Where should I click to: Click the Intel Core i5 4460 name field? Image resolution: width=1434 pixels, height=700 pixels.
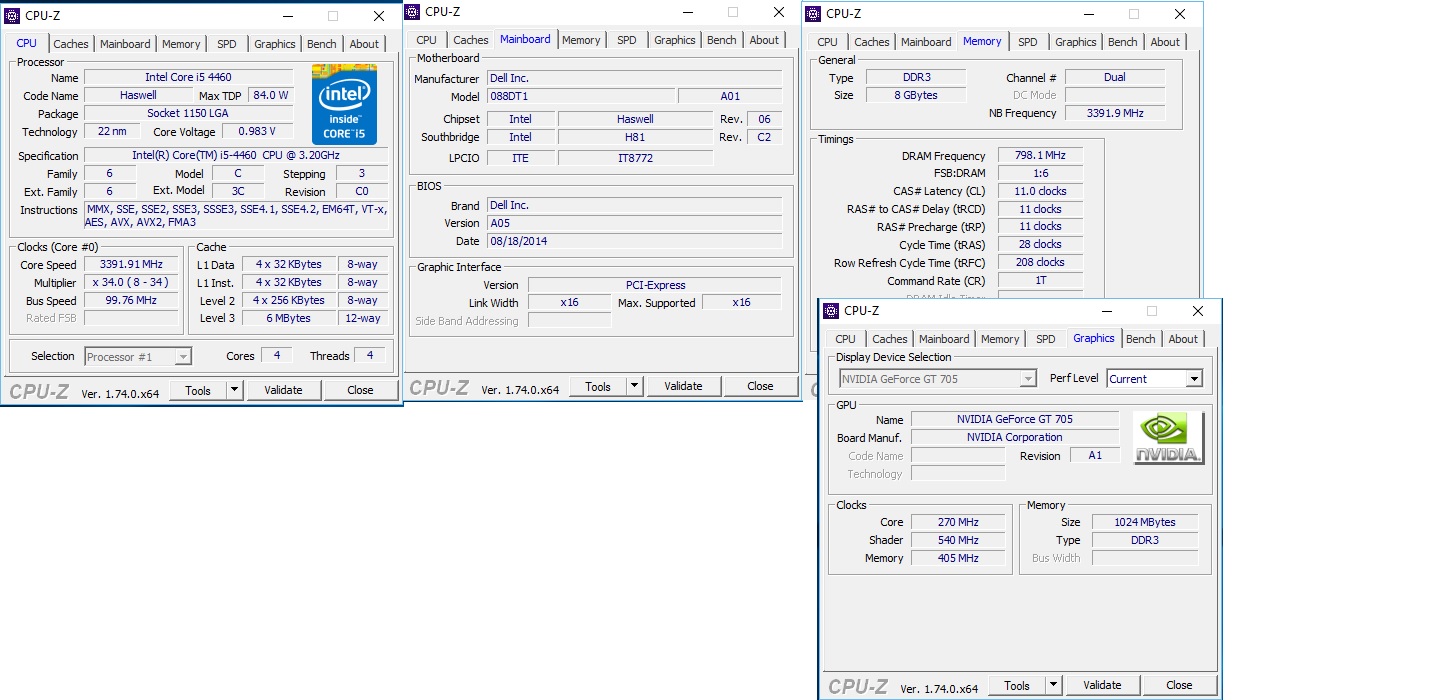pyautogui.click(x=188, y=77)
